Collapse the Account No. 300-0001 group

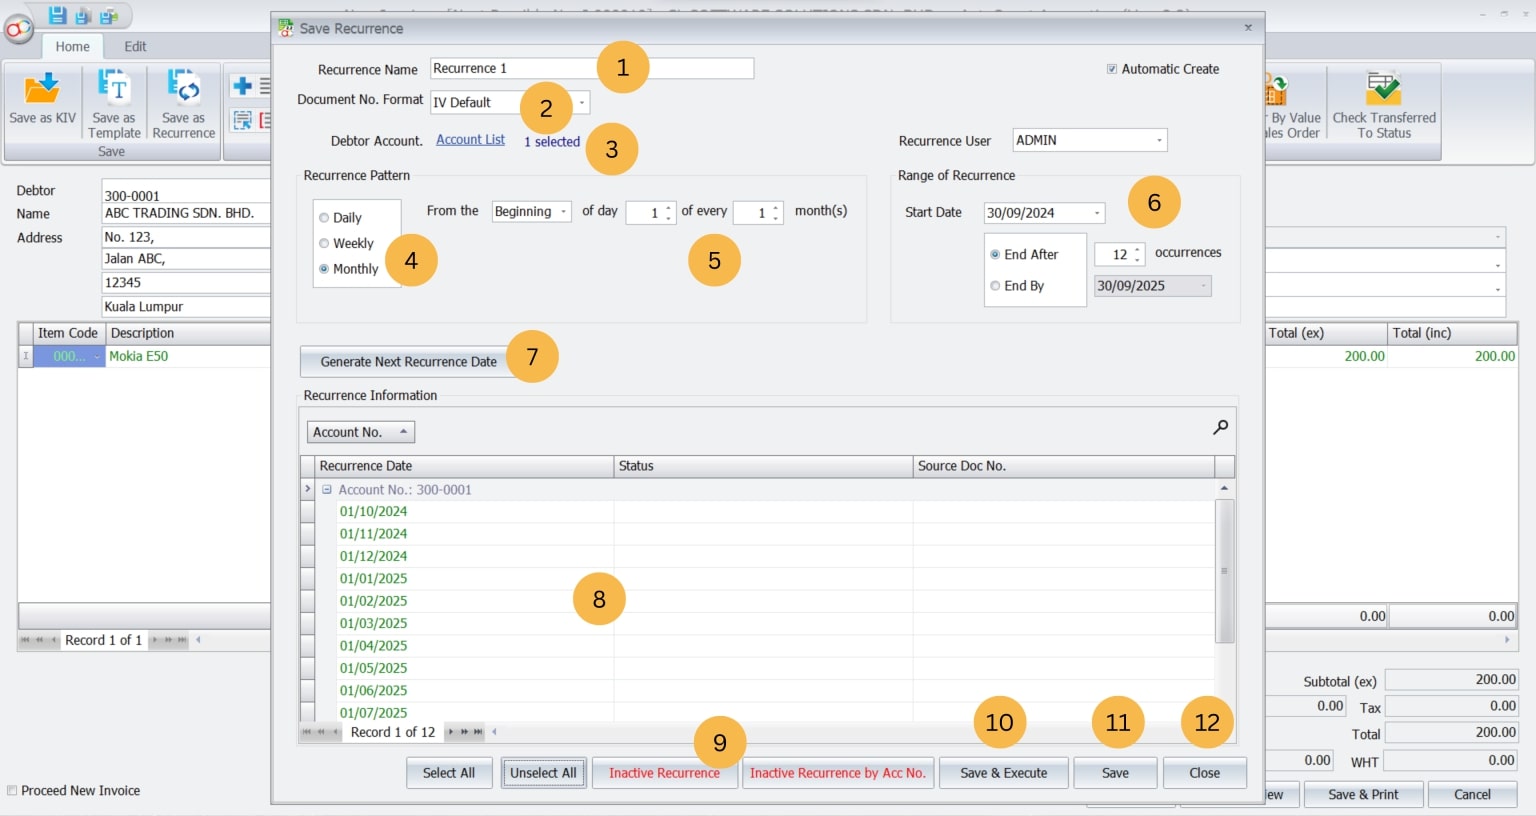pos(327,490)
